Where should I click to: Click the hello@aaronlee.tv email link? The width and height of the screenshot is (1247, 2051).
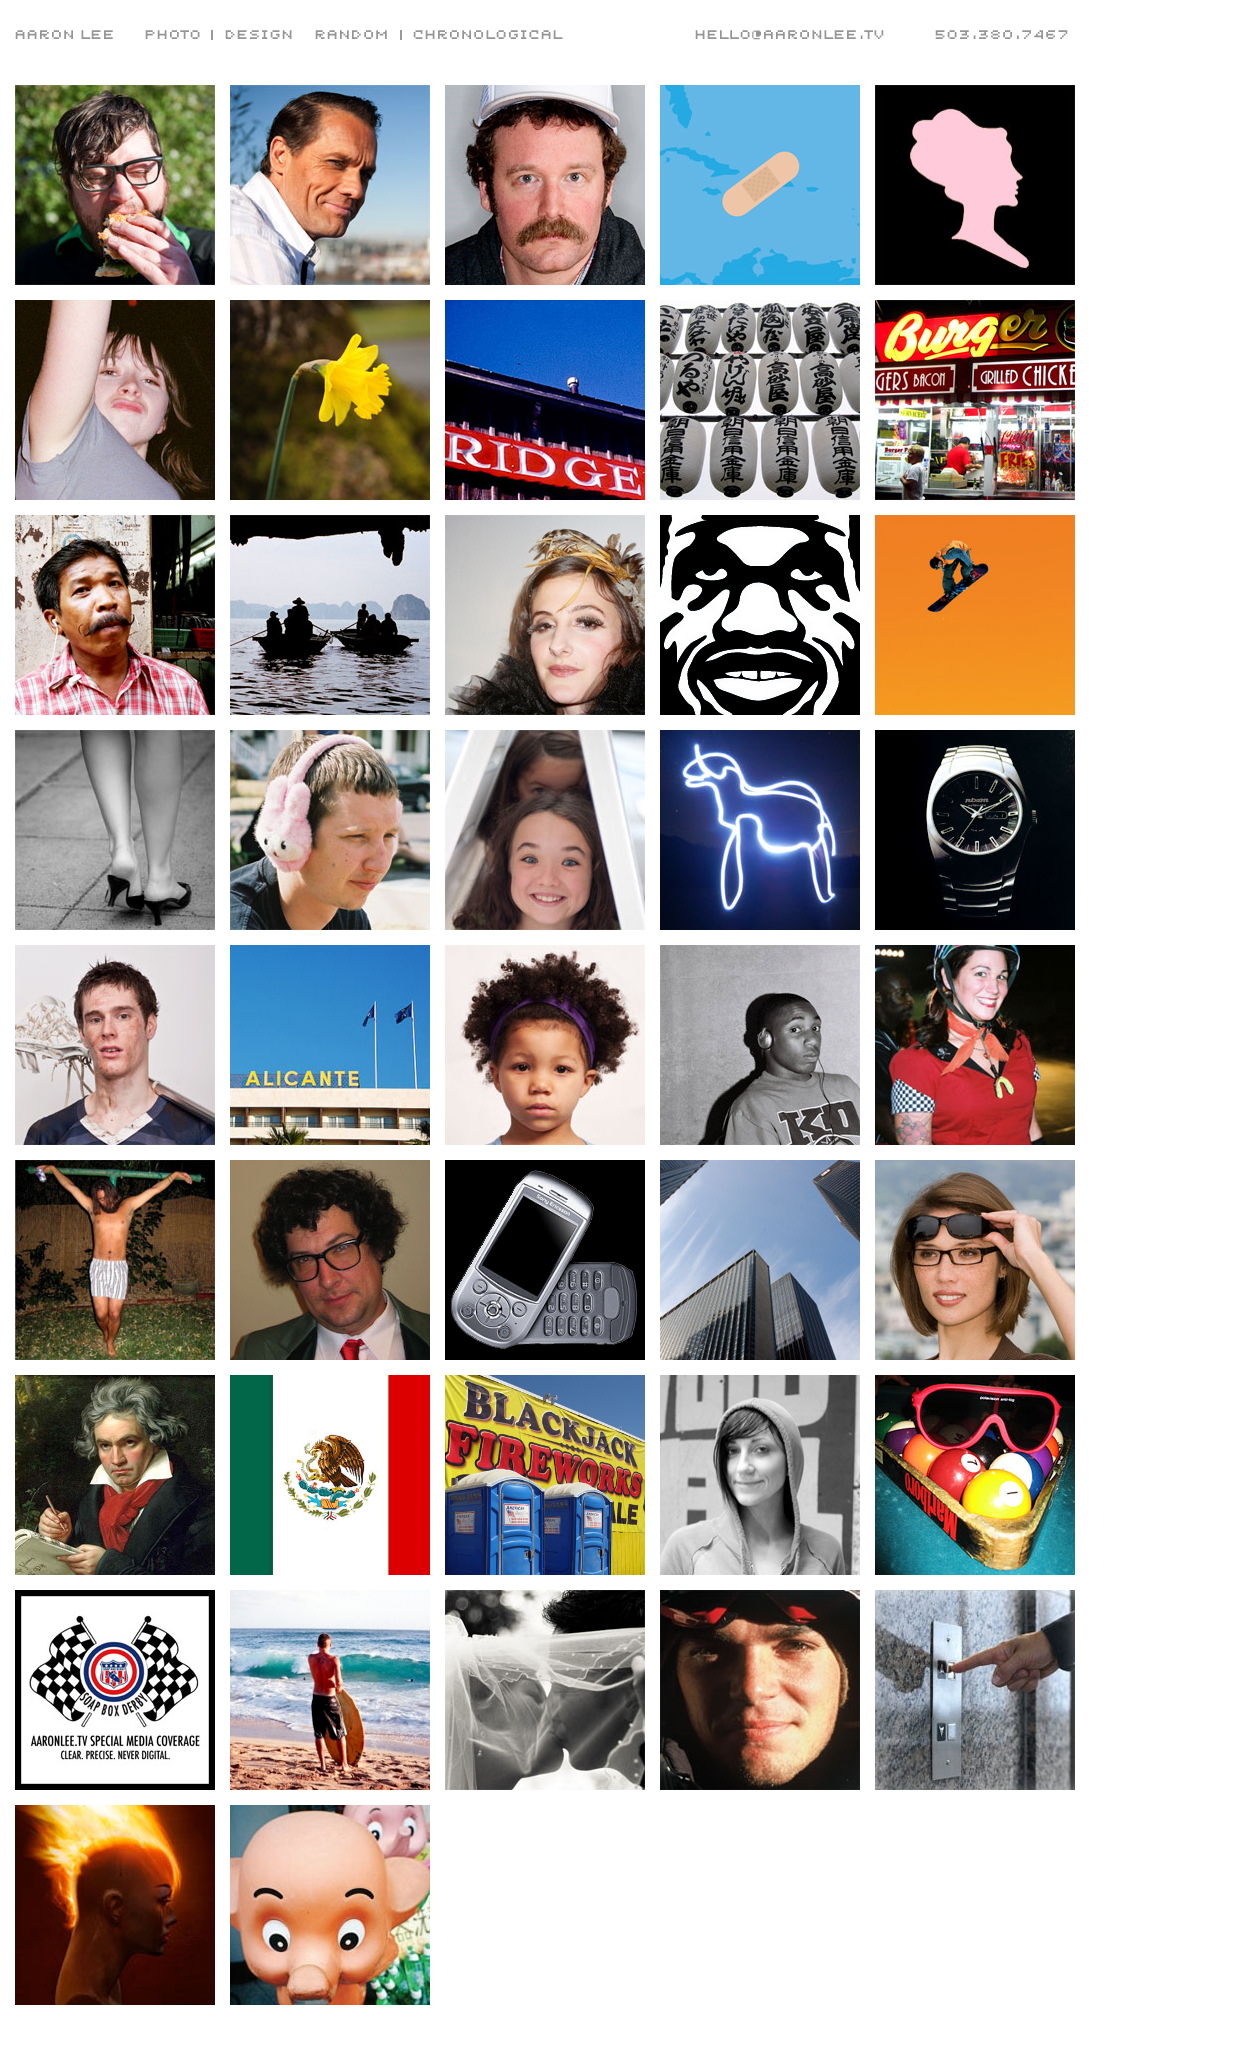(789, 34)
